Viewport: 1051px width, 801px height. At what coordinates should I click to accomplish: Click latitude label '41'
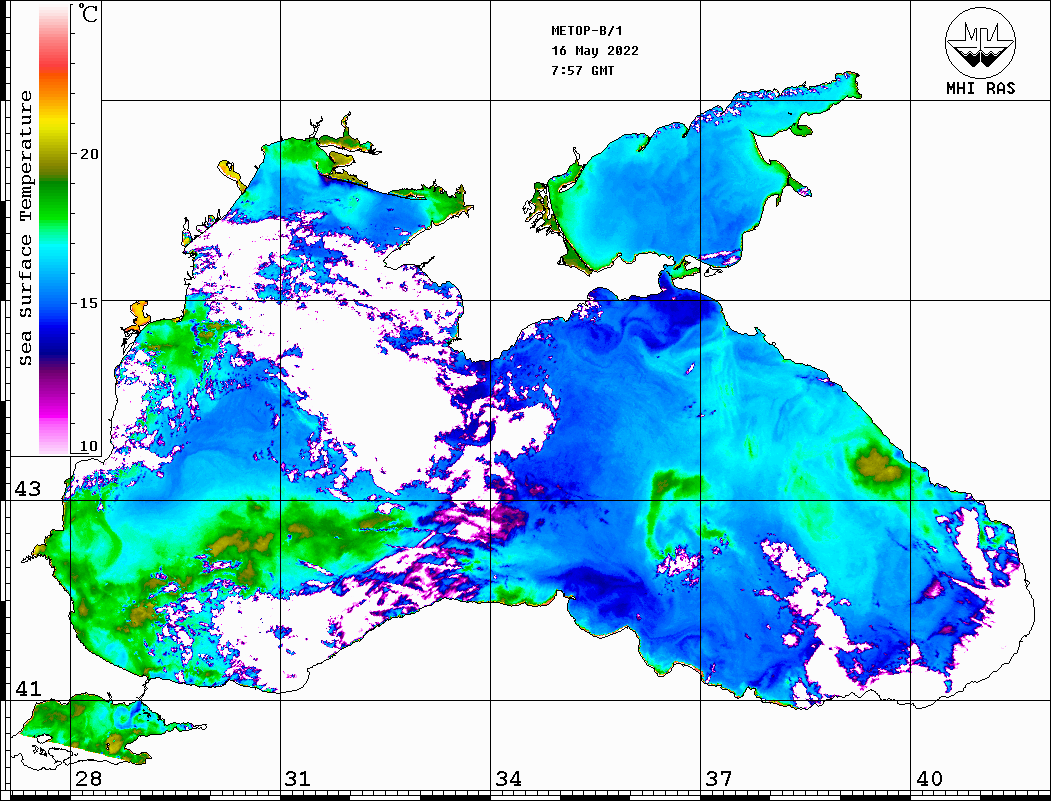28,688
